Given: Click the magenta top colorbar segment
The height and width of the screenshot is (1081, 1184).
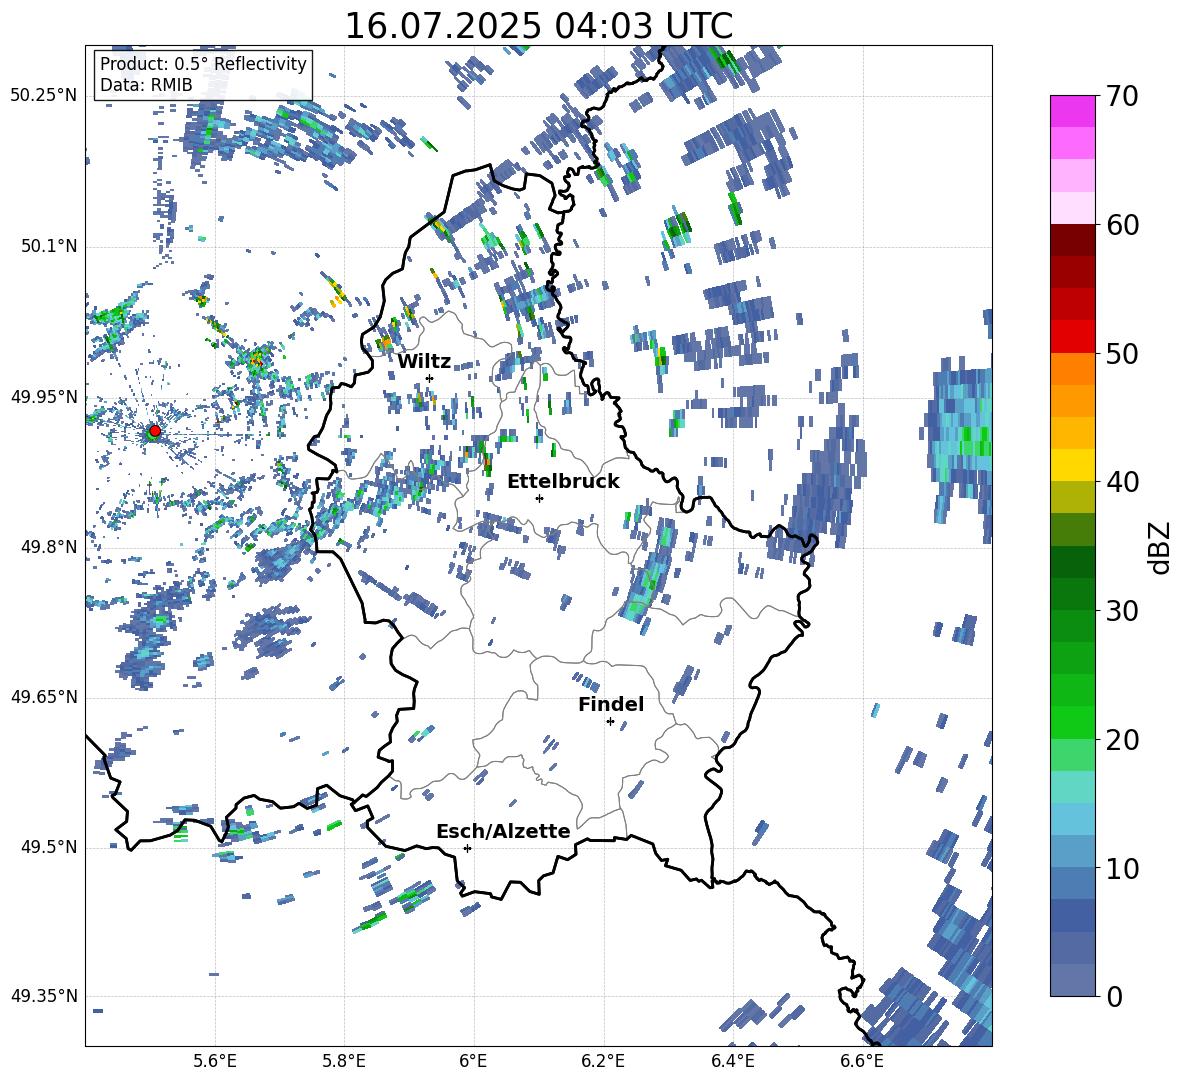Looking at the screenshot, I should click(1072, 111).
